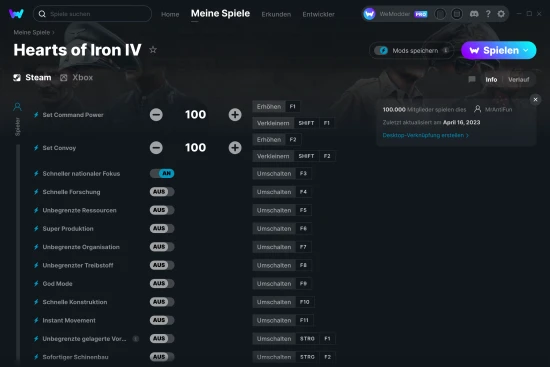Click Umschalten F9 hotkey button
This screenshot has width=550, height=367.
(282, 283)
